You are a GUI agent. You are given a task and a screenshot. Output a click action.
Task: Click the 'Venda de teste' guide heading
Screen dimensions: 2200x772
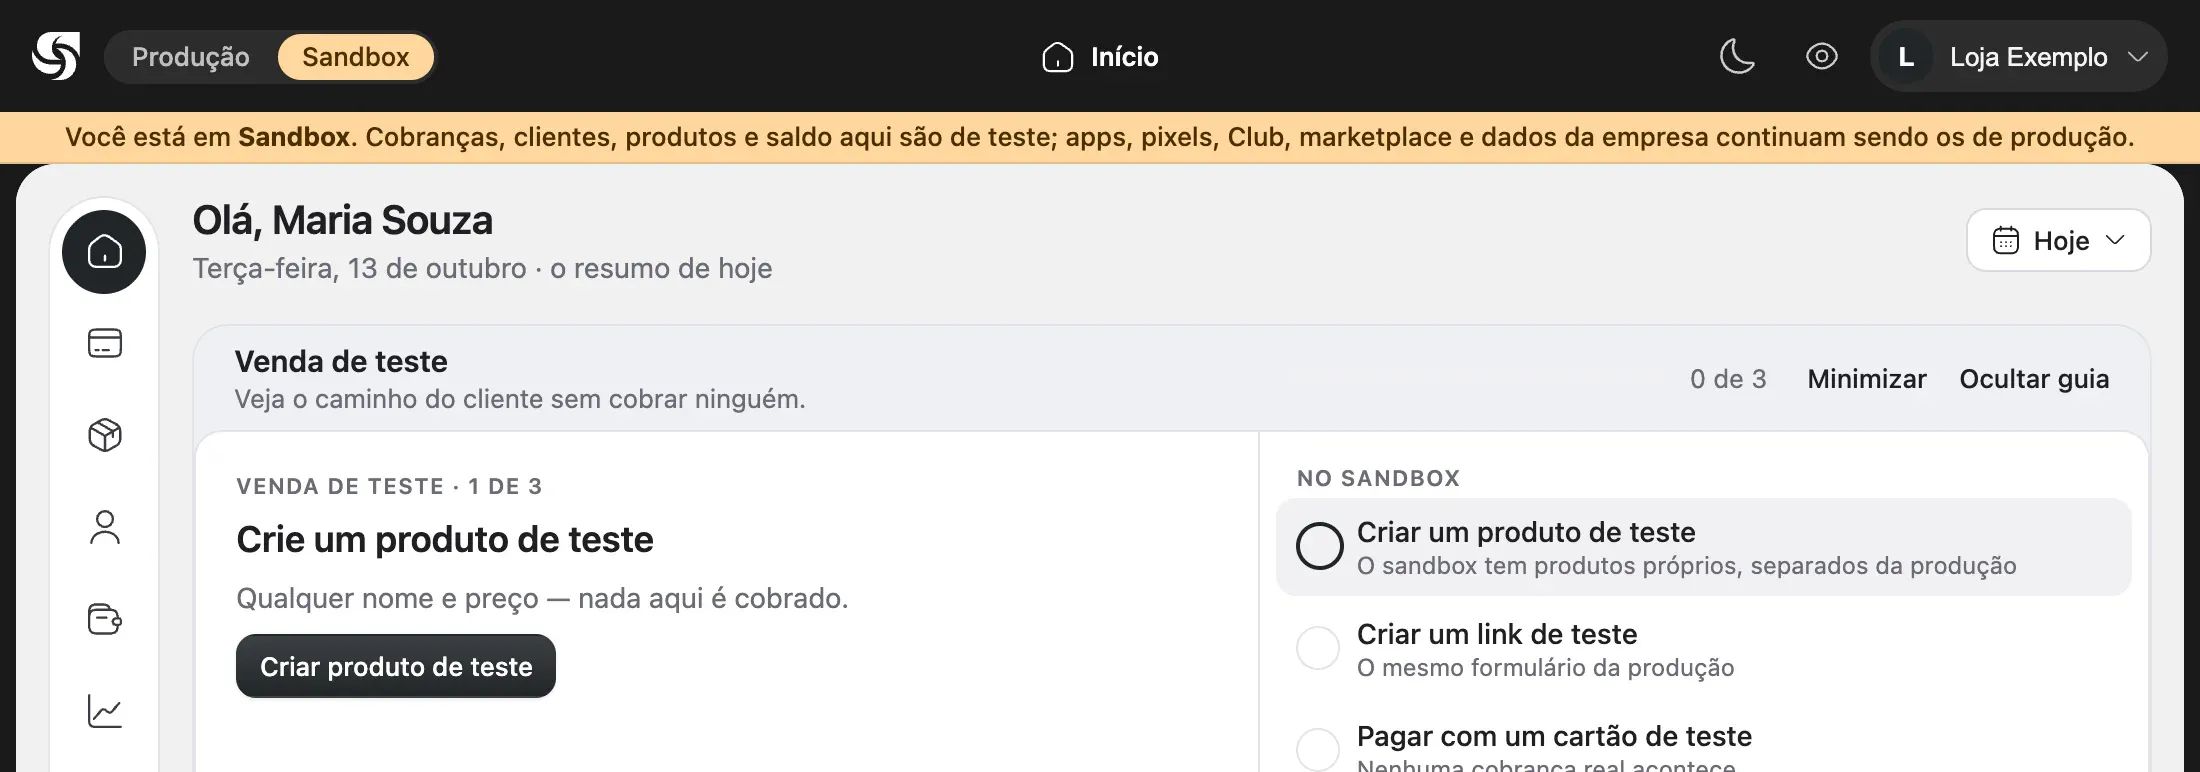(341, 361)
